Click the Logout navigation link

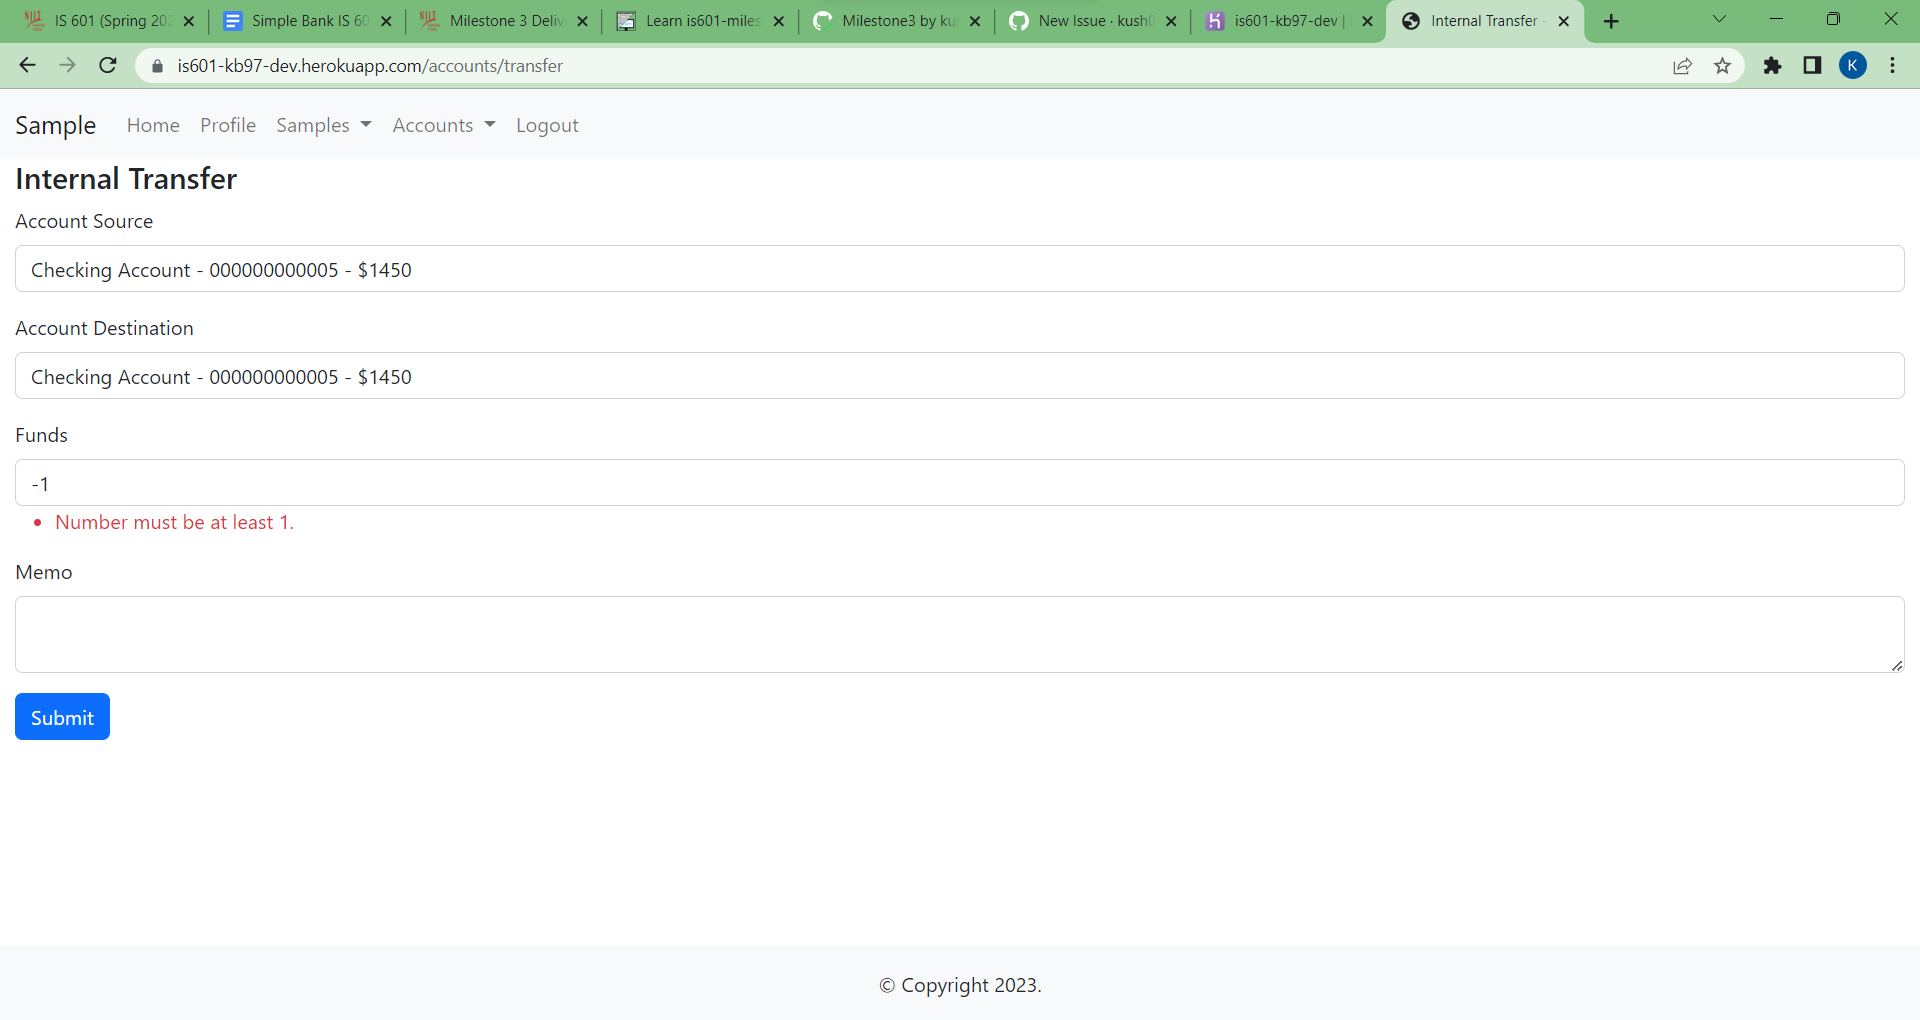click(547, 125)
